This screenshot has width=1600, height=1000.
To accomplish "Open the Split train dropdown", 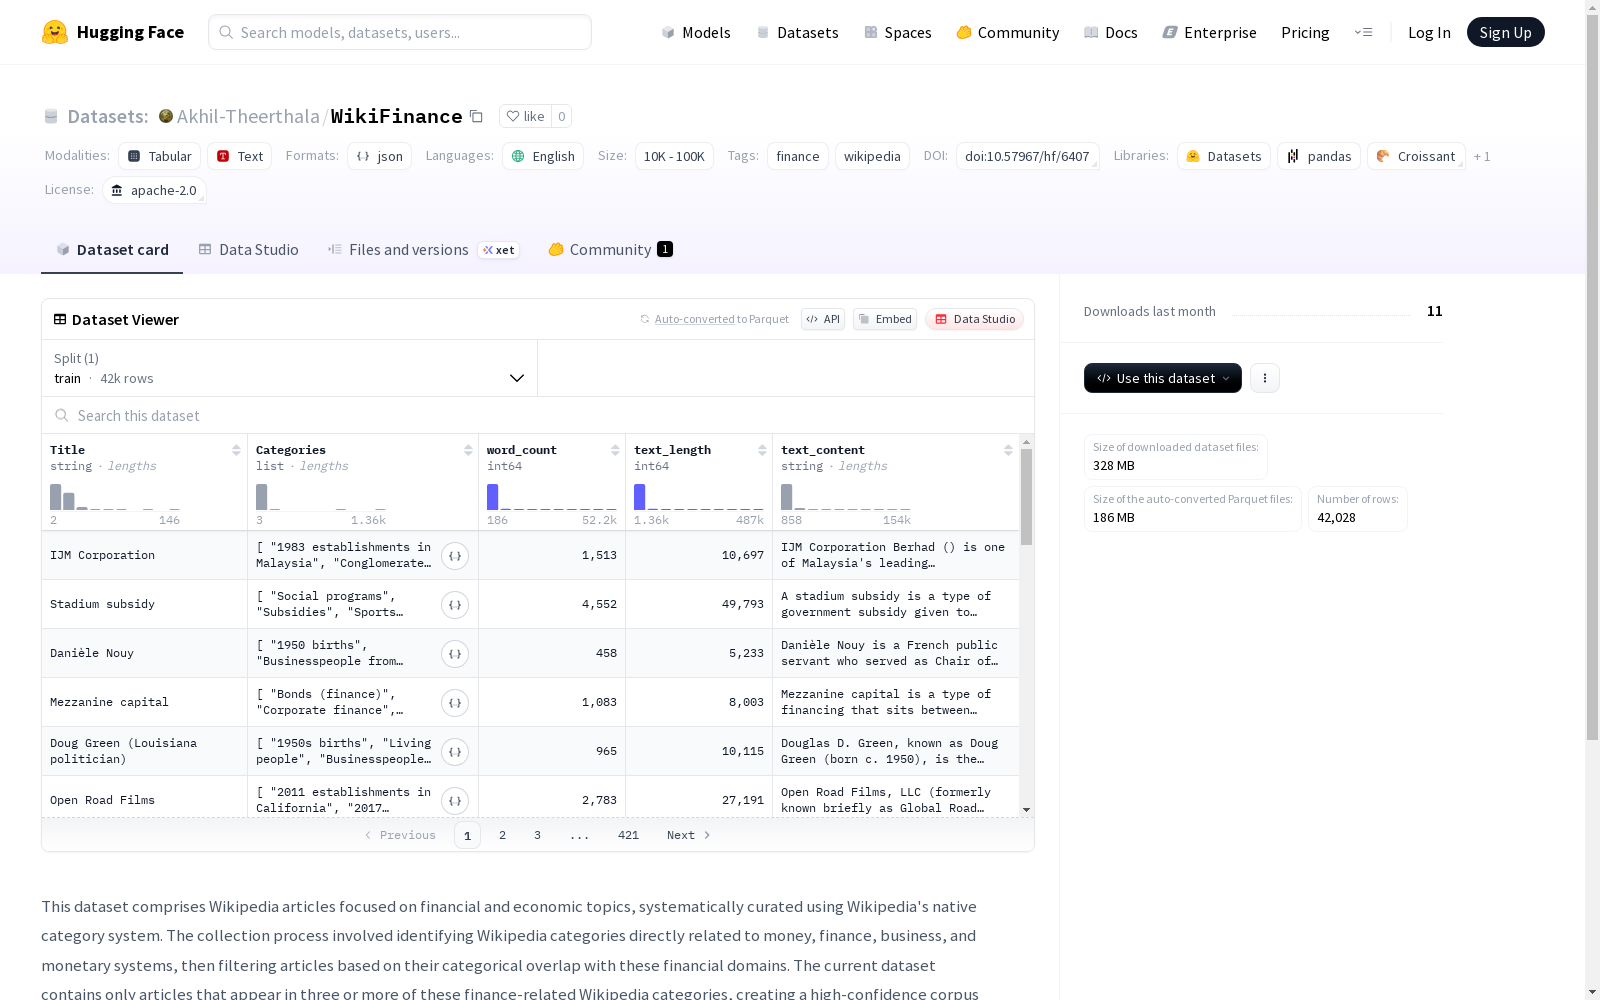I will (x=289, y=368).
